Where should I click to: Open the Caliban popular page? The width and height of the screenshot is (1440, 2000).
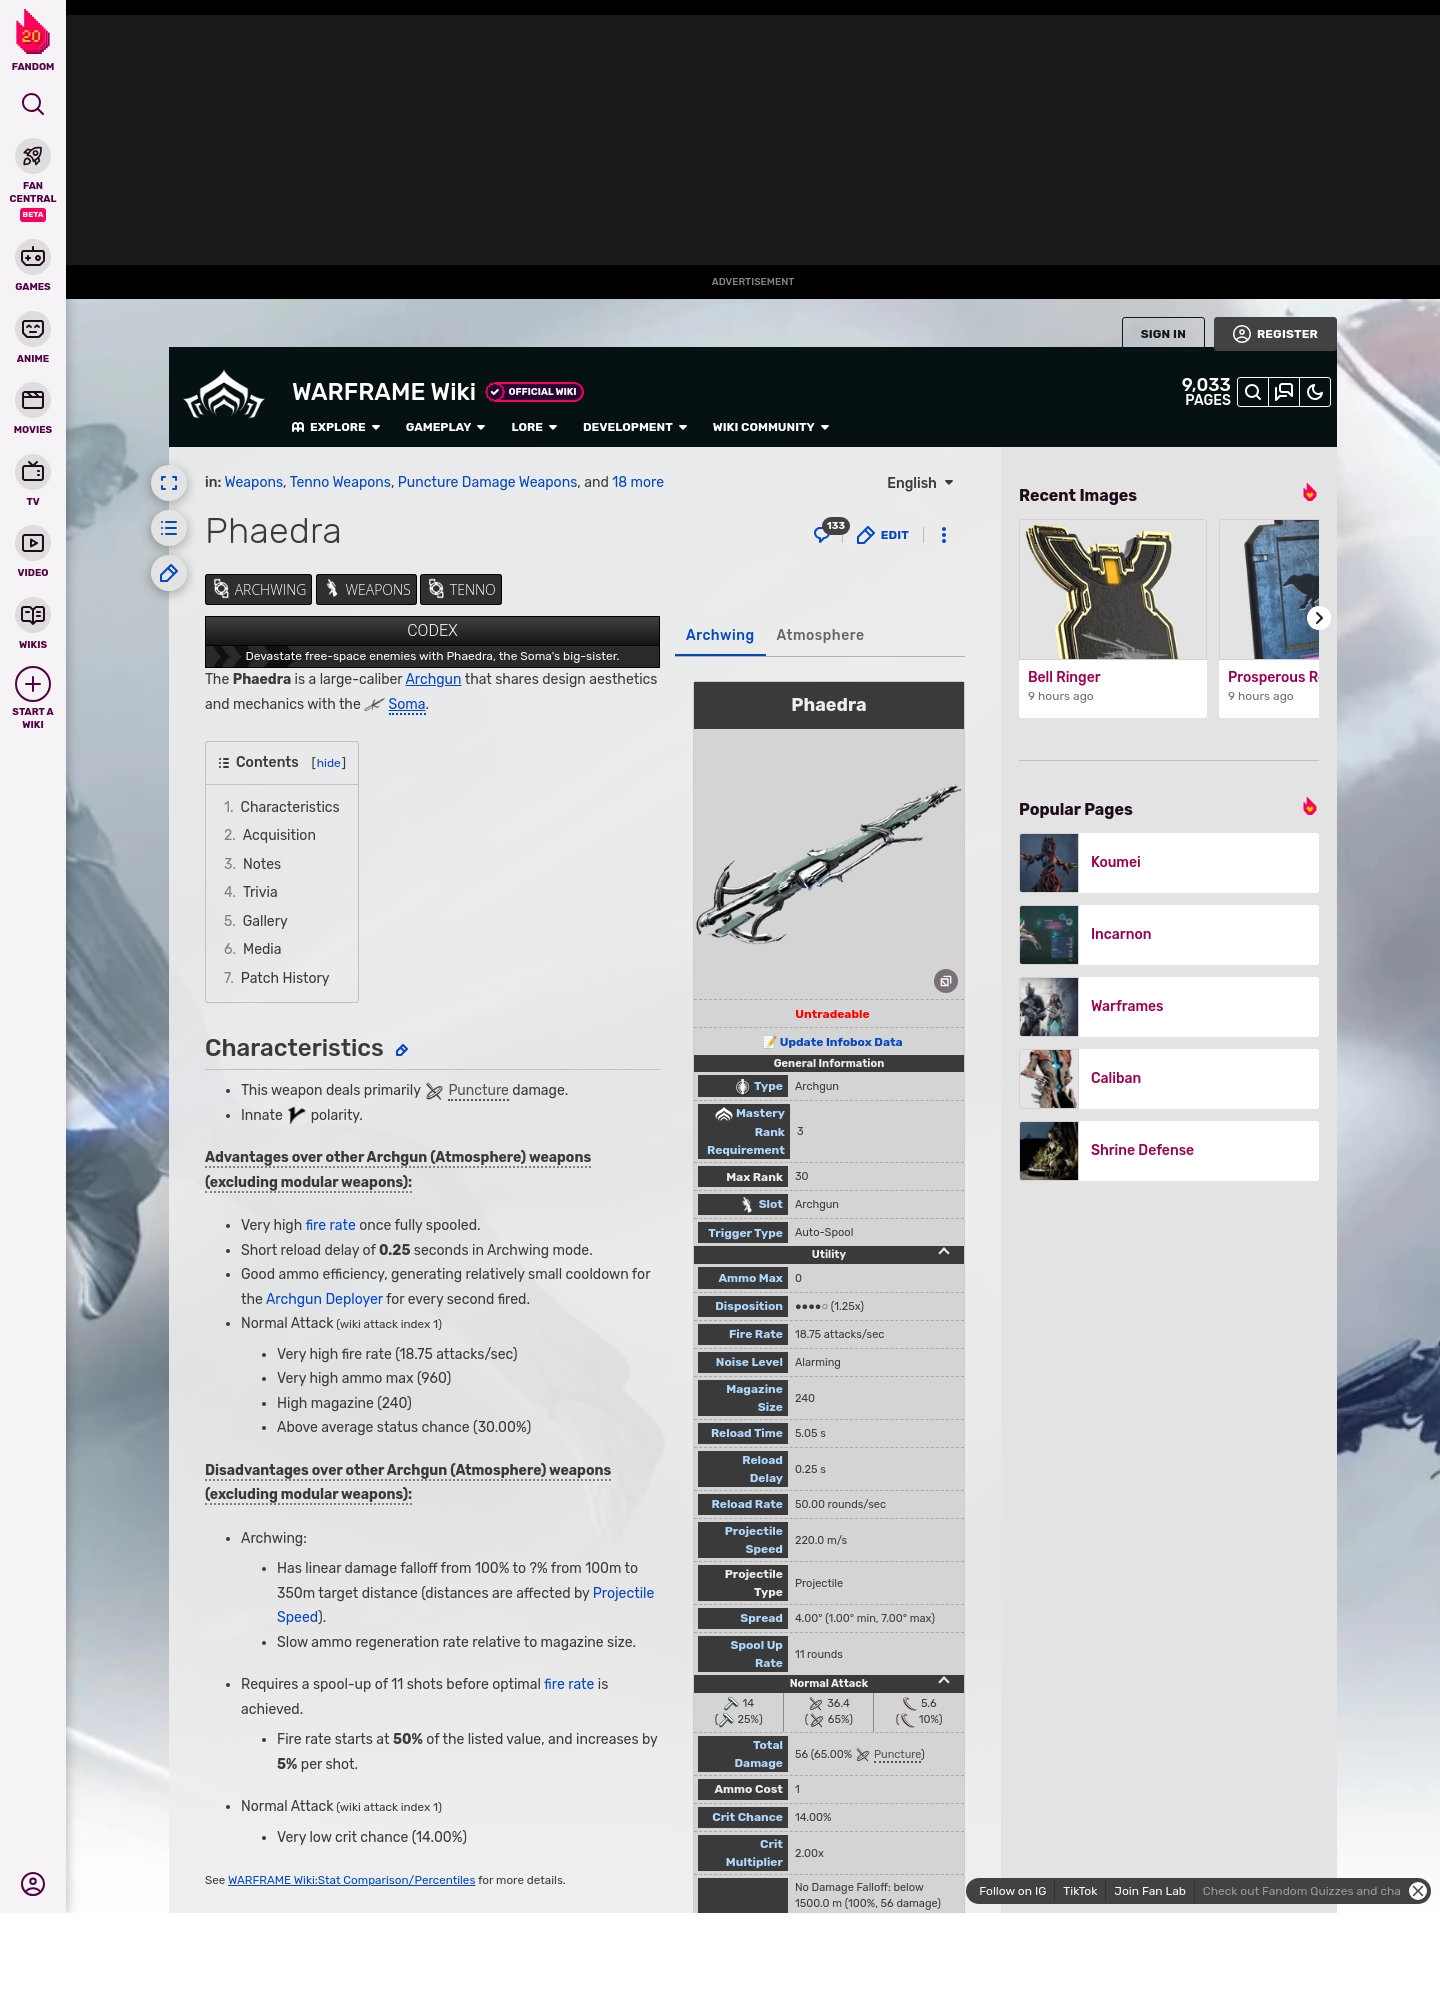(x=1169, y=1079)
